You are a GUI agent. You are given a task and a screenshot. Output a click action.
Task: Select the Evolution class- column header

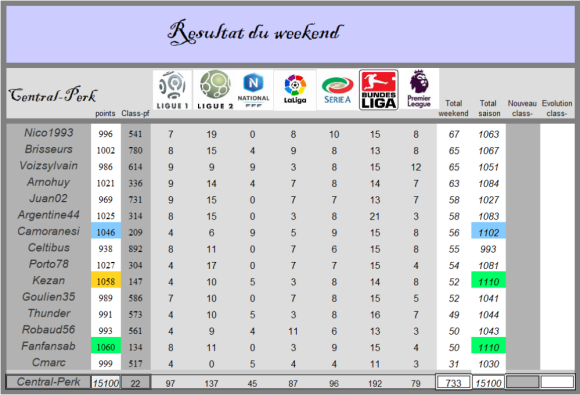(x=557, y=108)
